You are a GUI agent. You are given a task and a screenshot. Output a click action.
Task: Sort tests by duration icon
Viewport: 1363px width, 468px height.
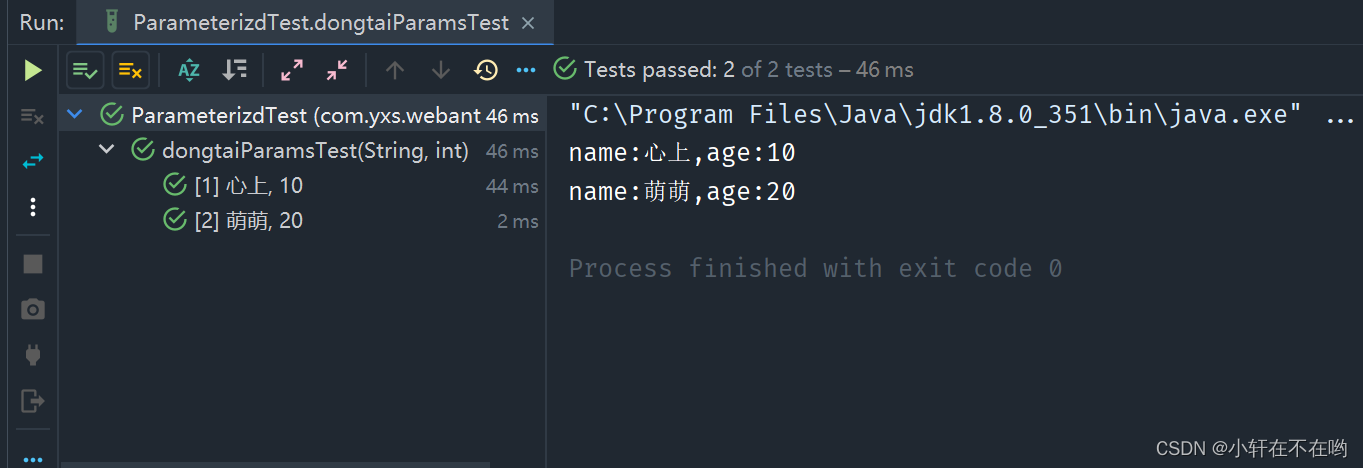pos(235,70)
